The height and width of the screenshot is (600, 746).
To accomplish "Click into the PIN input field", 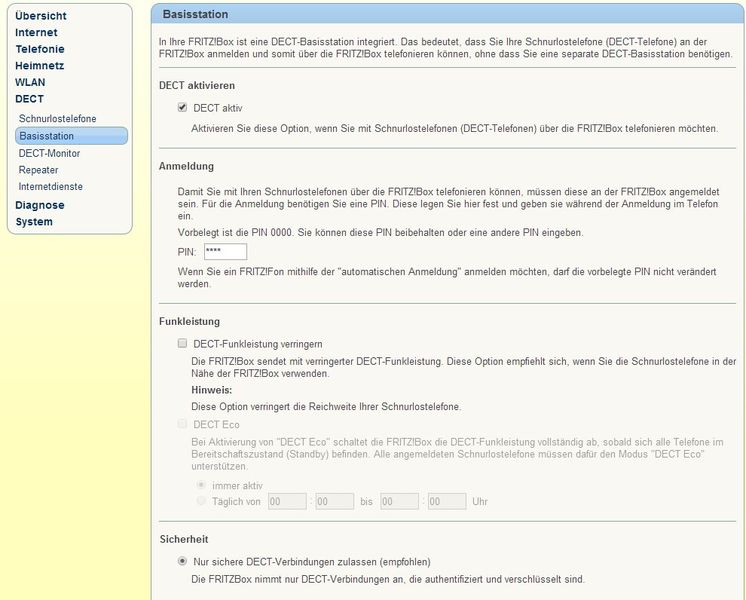I will 226,252.
